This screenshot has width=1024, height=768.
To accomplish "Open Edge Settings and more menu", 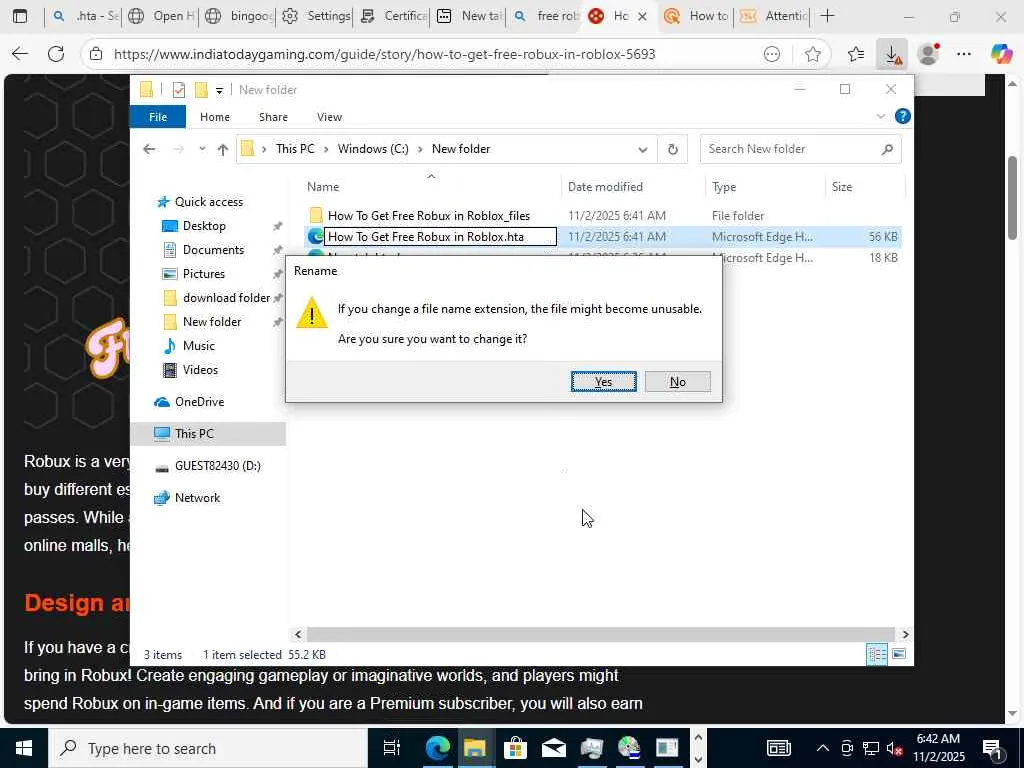I will click(x=964, y=54).
